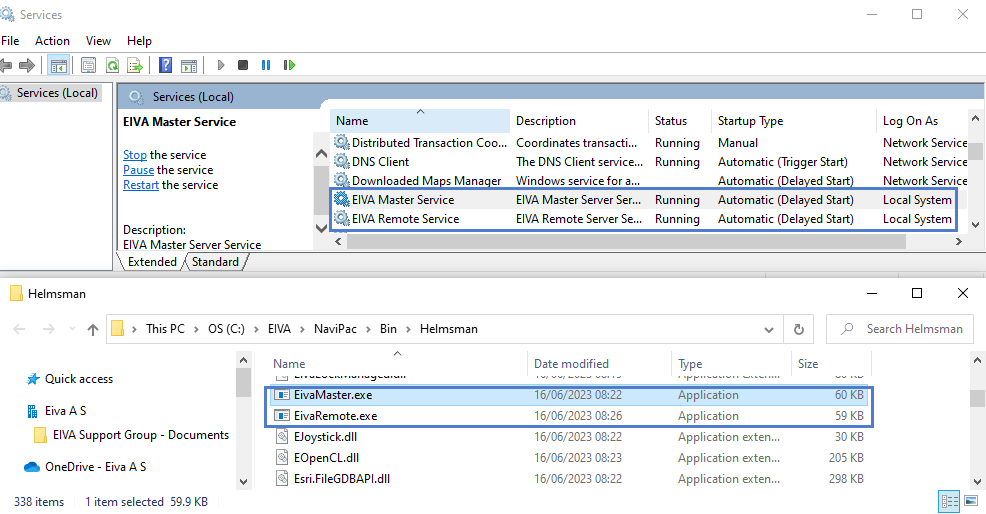The height and width of the screenshot is (514, 986).
Task: Open Properties icon in Services toolbar
Action: [89, 65]
